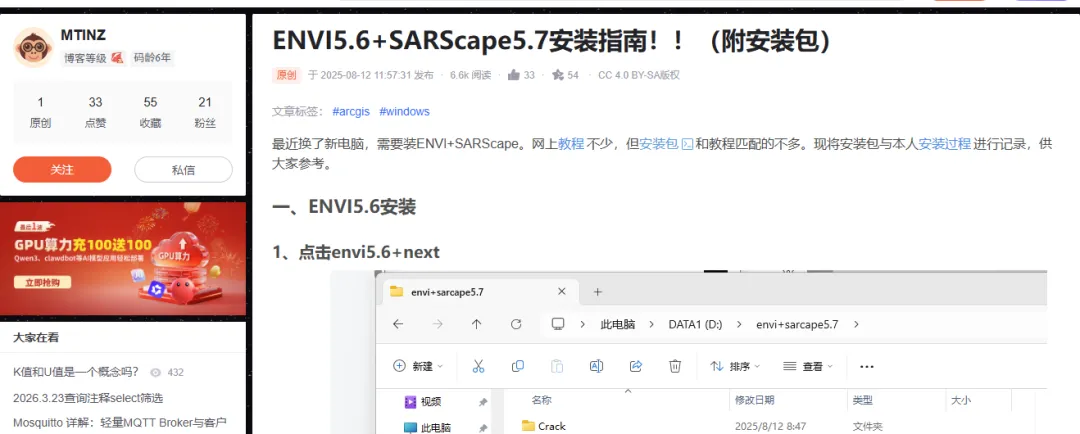
Task: Open the GPU算力 promotion banner
Action: coord(123,258)
